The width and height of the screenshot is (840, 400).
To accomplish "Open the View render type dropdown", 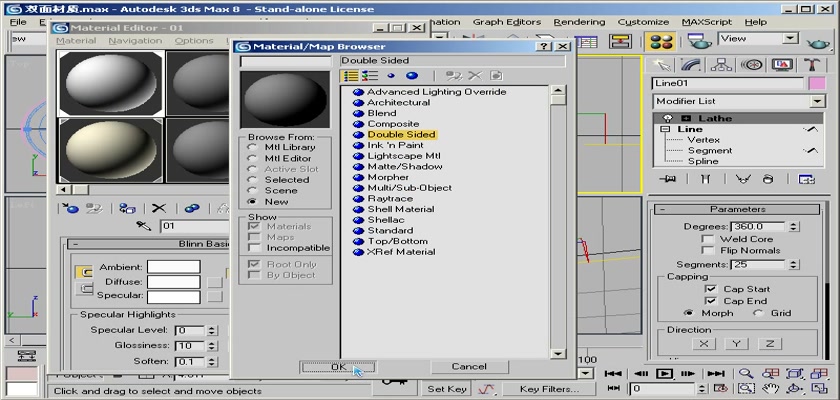I will click(x=790, y=39).
